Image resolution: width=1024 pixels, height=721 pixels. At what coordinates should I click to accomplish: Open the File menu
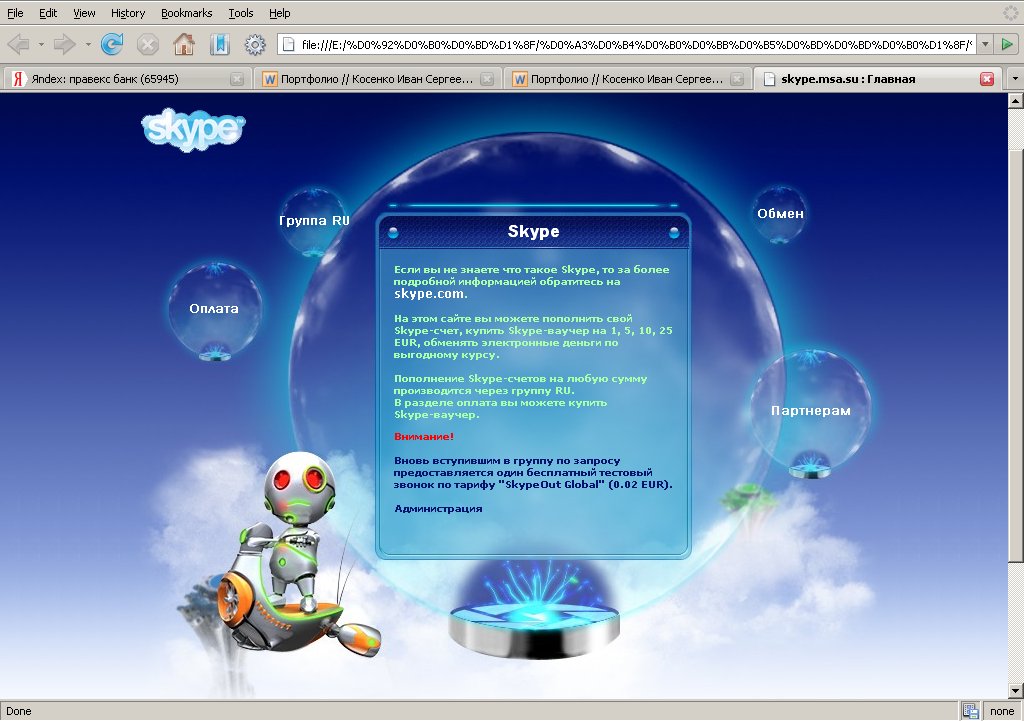(14, 13)
